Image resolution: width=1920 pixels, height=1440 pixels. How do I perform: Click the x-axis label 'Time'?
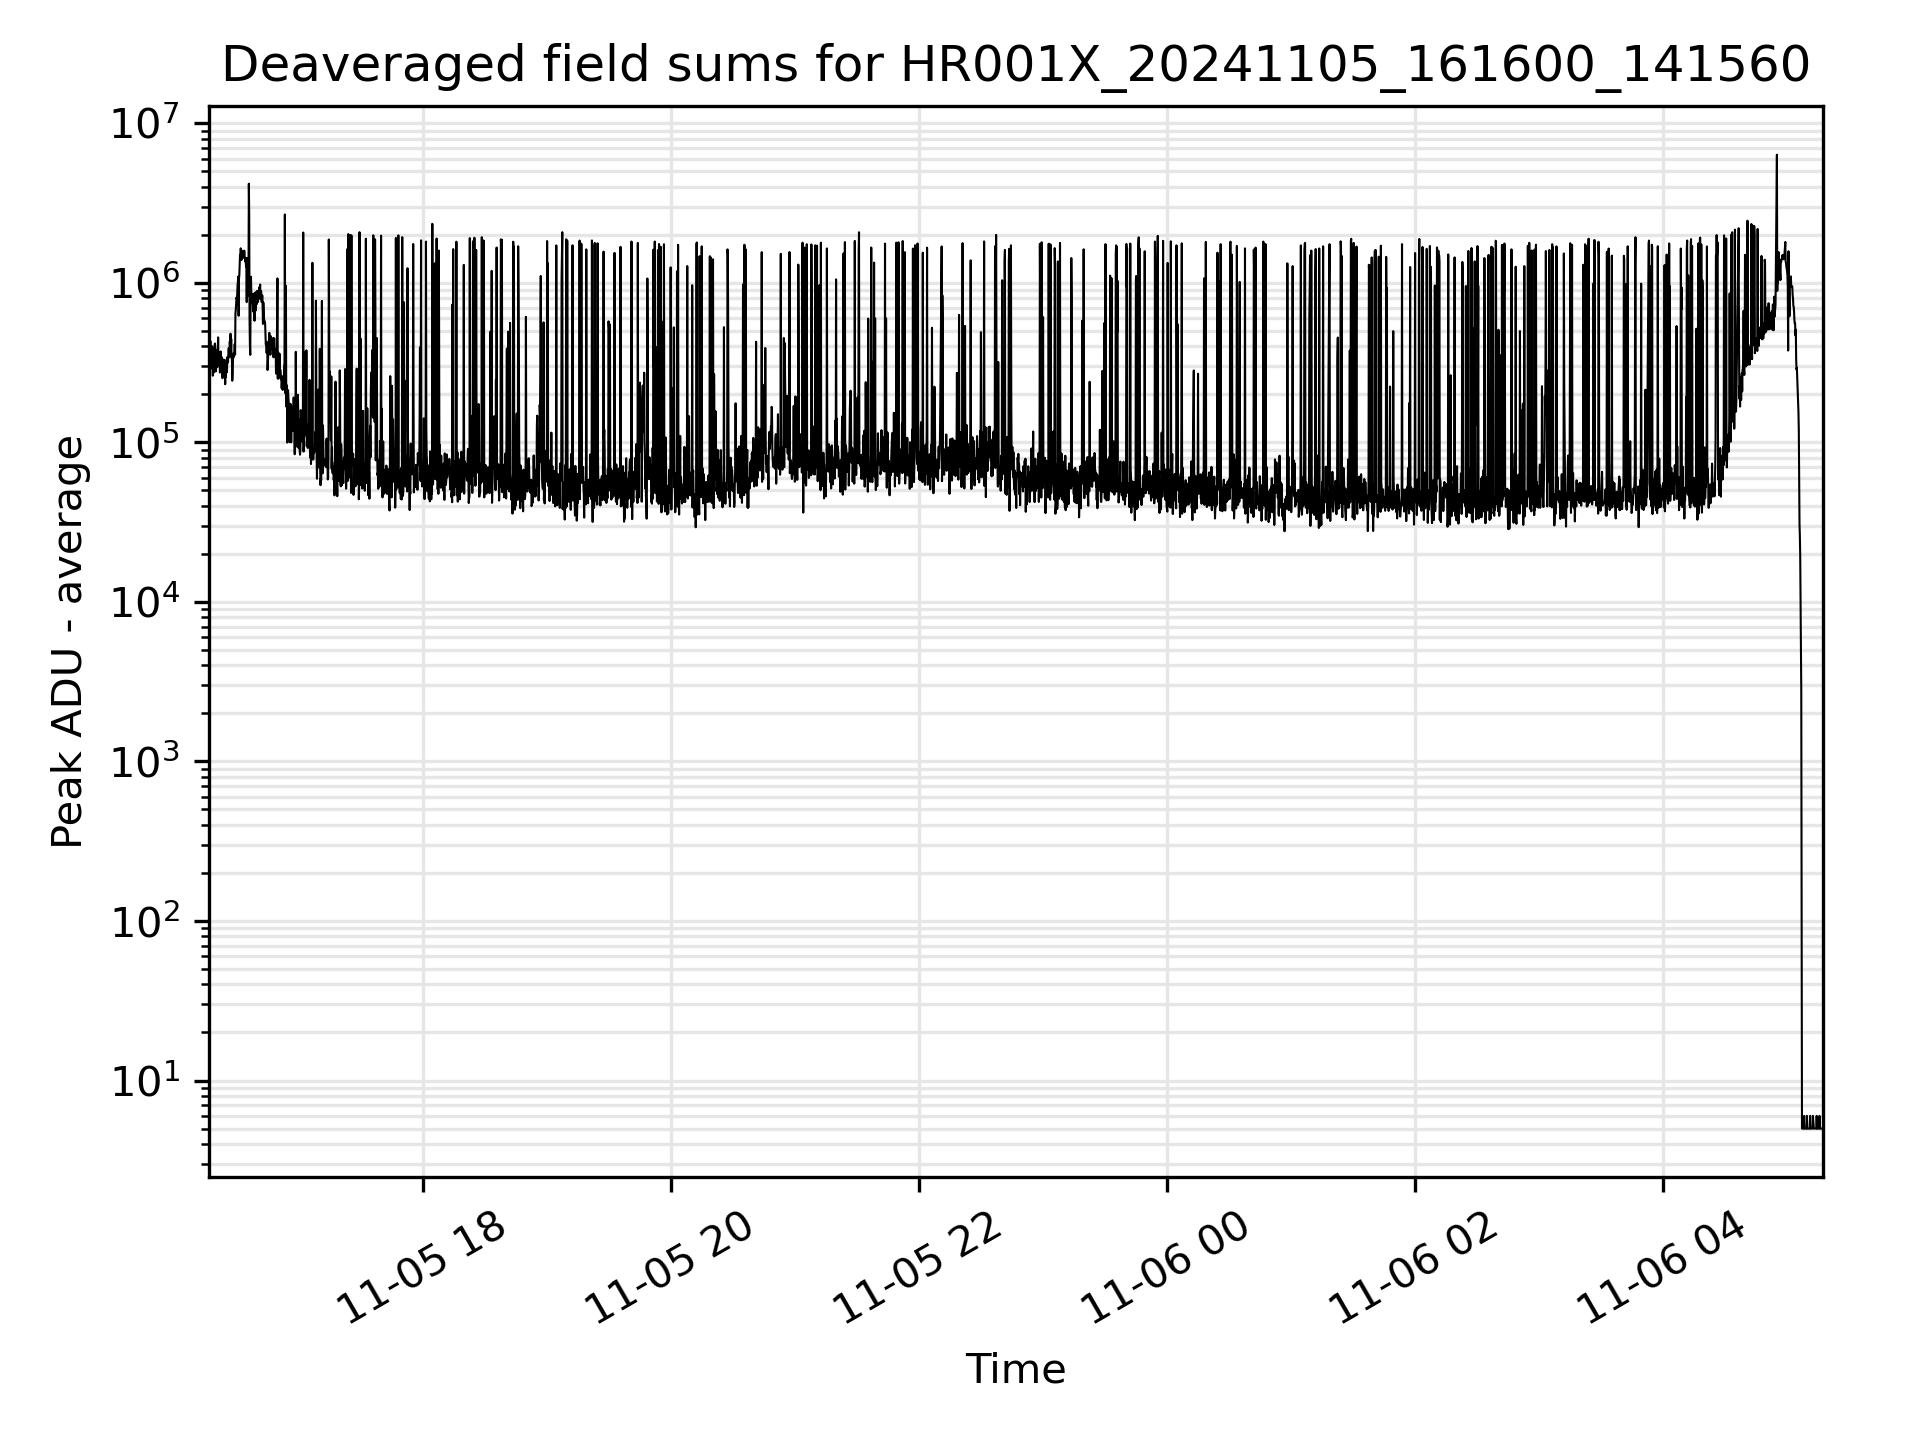click(1015, 1369)
